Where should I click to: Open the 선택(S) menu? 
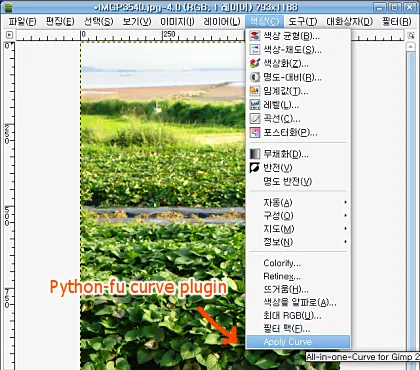point(99,22)
